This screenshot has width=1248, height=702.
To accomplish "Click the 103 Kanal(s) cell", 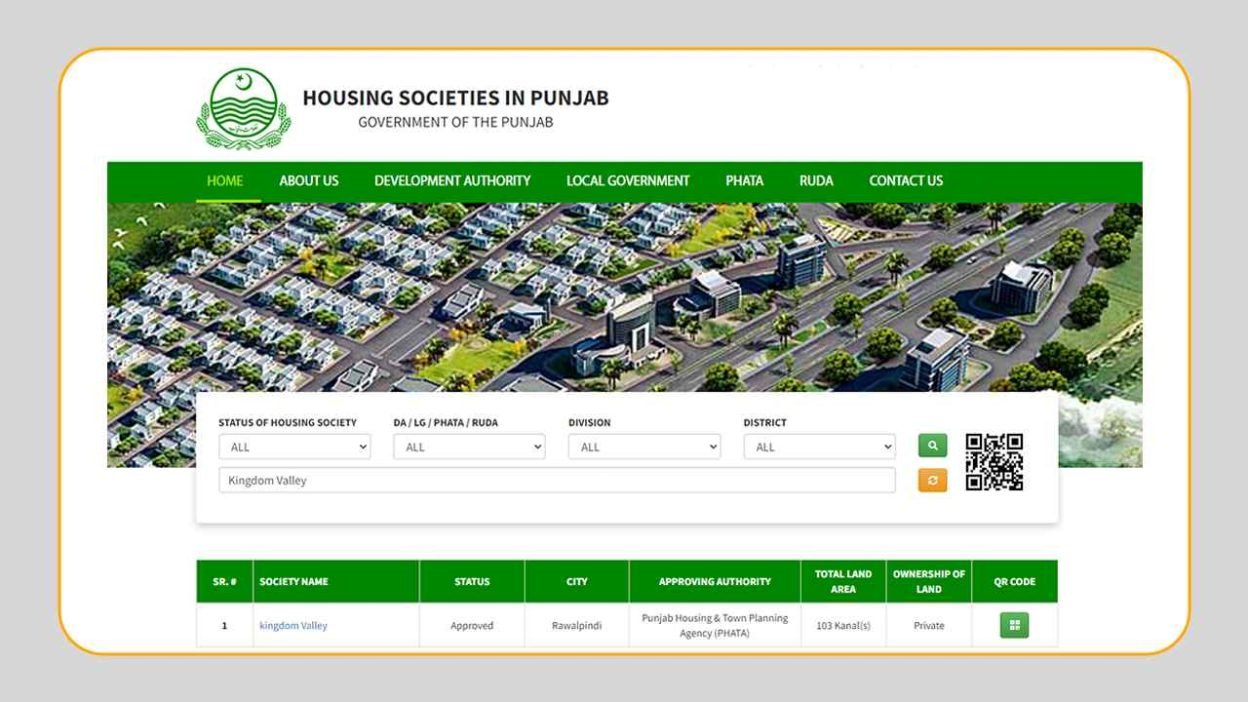I will pyautogui.click(x=843, y=626).
